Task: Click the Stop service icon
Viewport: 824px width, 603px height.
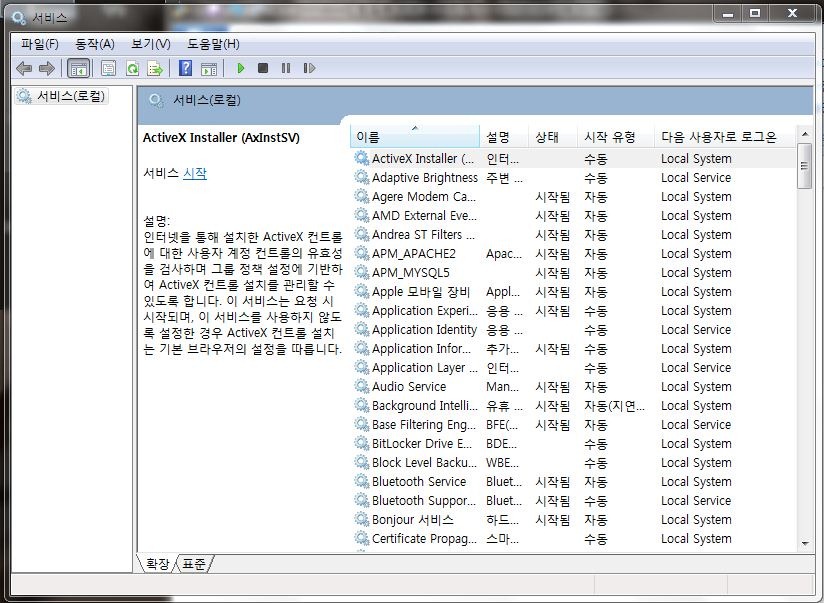Action: [263, 68]
